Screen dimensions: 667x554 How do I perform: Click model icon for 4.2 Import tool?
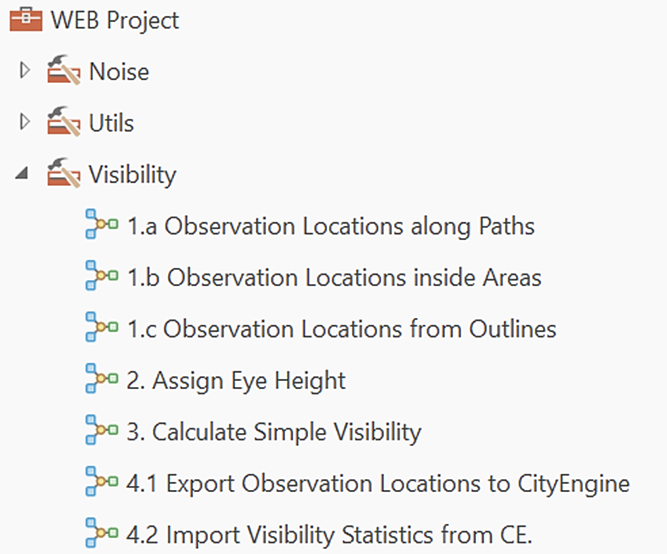coord(102,536)
